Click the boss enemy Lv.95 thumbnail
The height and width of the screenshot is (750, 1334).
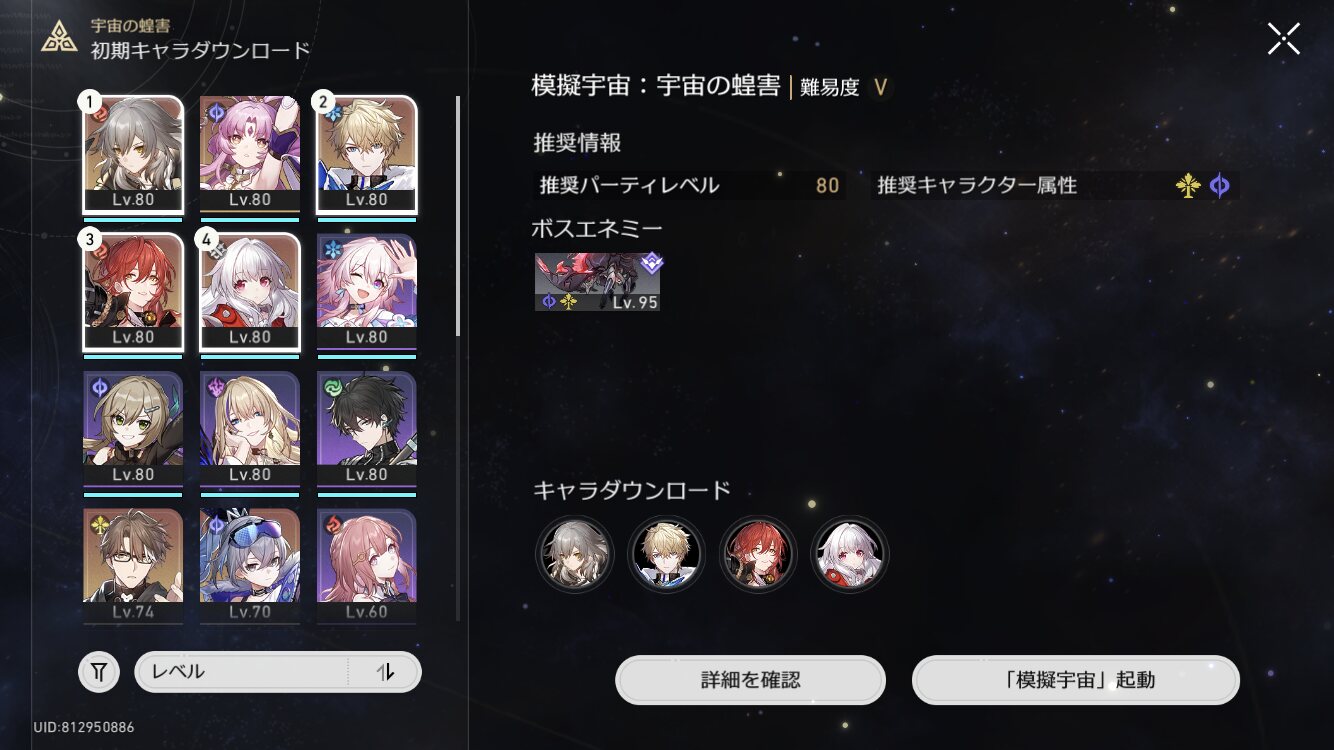tap(598, 282)
